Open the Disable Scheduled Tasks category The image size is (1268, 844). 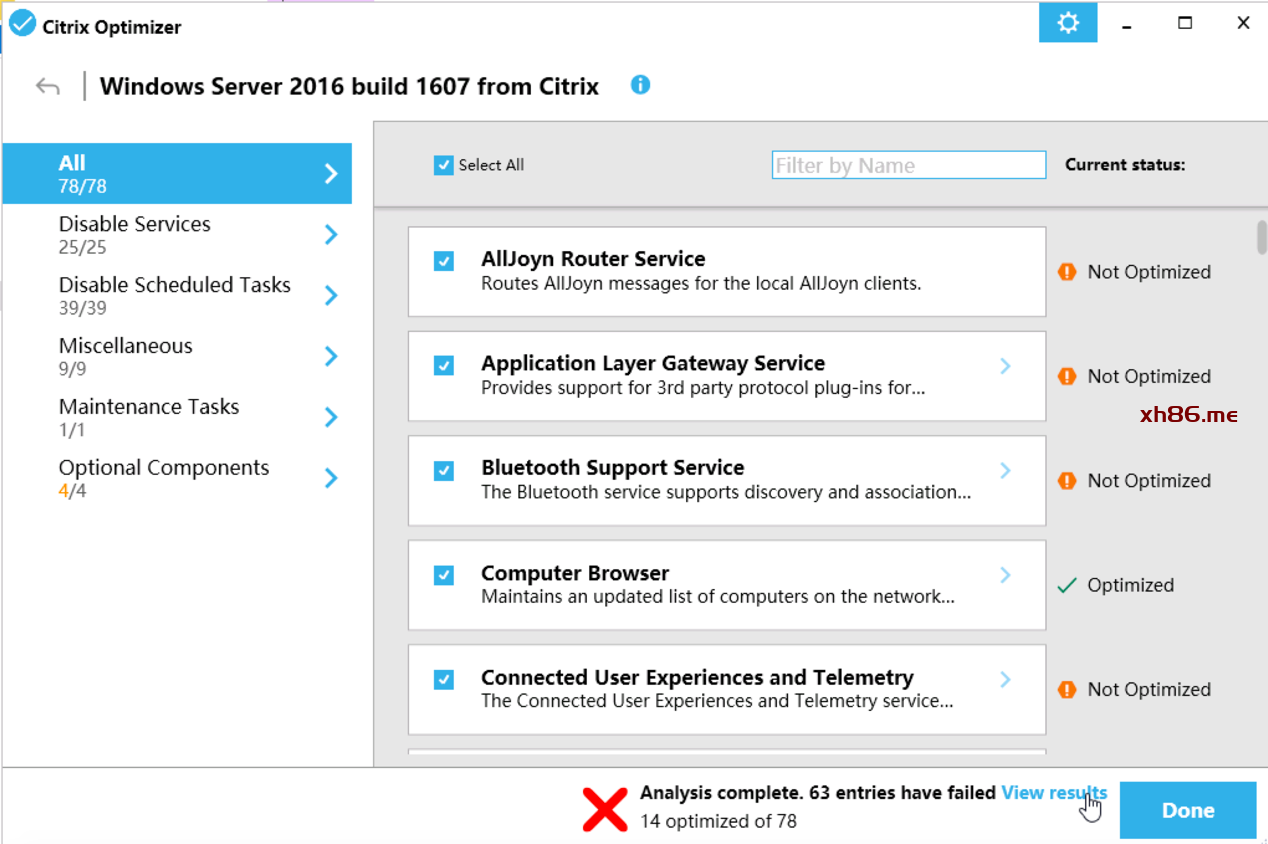[x=177, y=296]
